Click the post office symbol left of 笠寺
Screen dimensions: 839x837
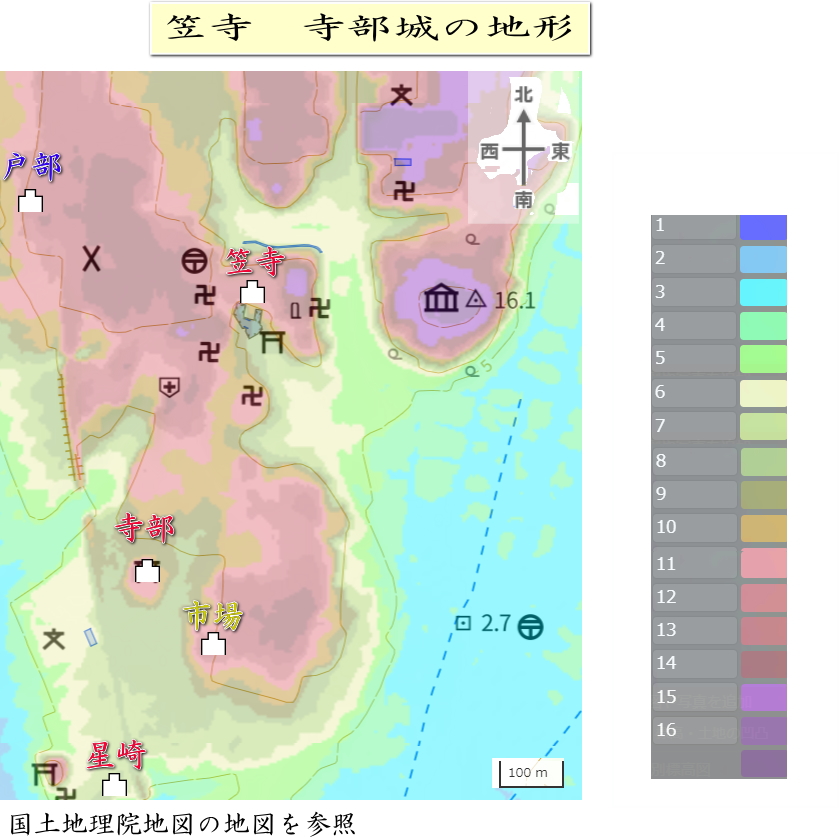coord(194,260)
